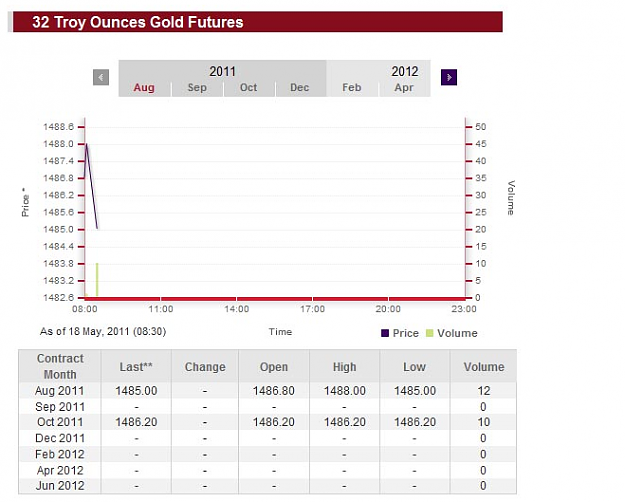Select the Oct 2011 row label
Viewport: 625px width, 502px height.
tap(60, 422)
